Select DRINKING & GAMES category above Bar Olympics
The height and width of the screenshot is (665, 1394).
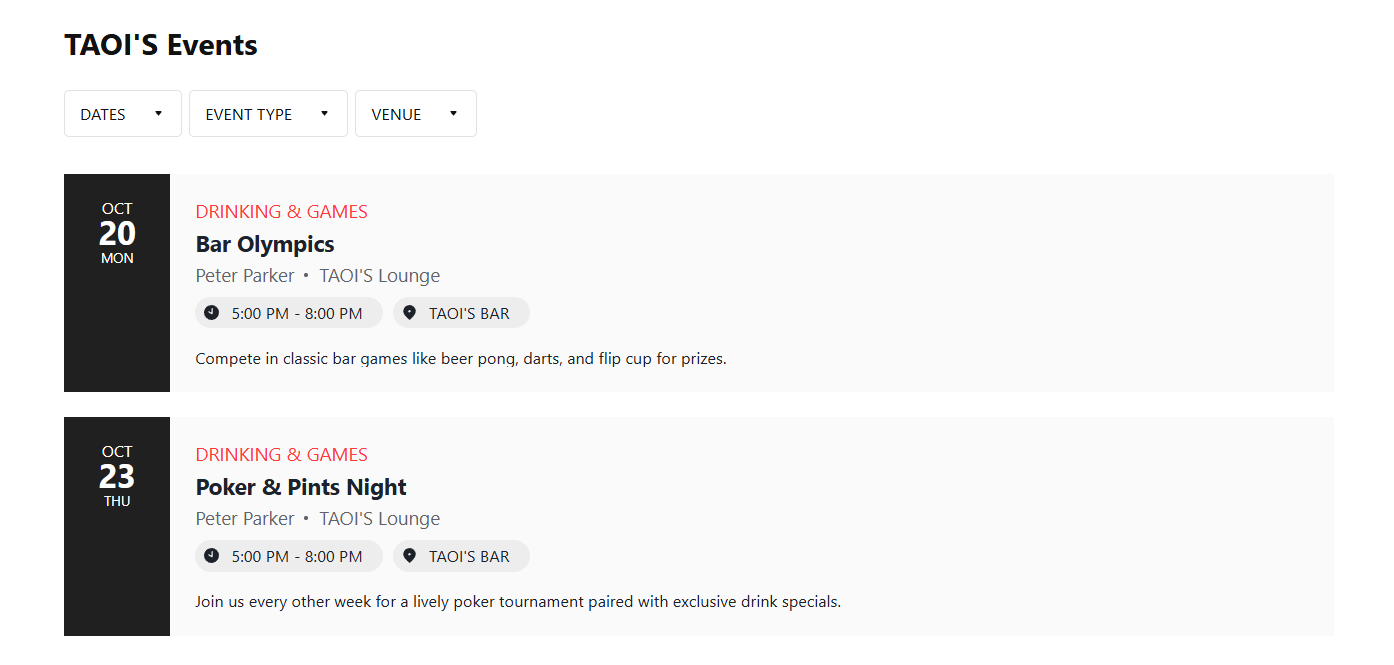[282, 212]
